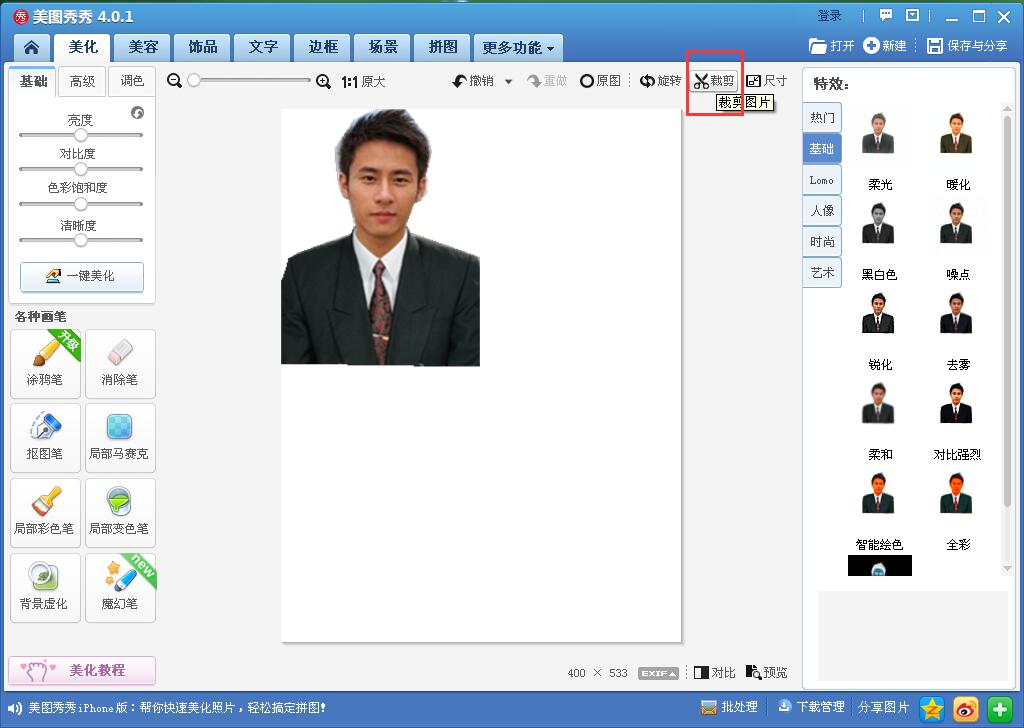Apply the 黑白色 black-and-white effect thumbnail
Viewport: 1024px width, 728px height.
[879, 225]
